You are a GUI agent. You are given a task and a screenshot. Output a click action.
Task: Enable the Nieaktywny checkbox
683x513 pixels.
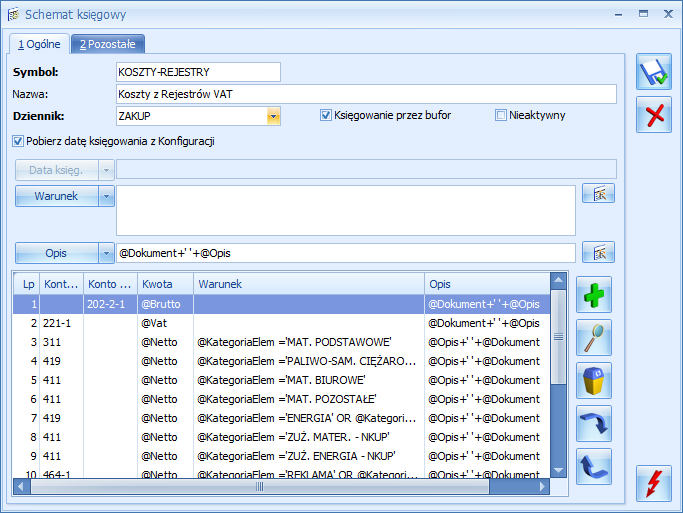501,115
